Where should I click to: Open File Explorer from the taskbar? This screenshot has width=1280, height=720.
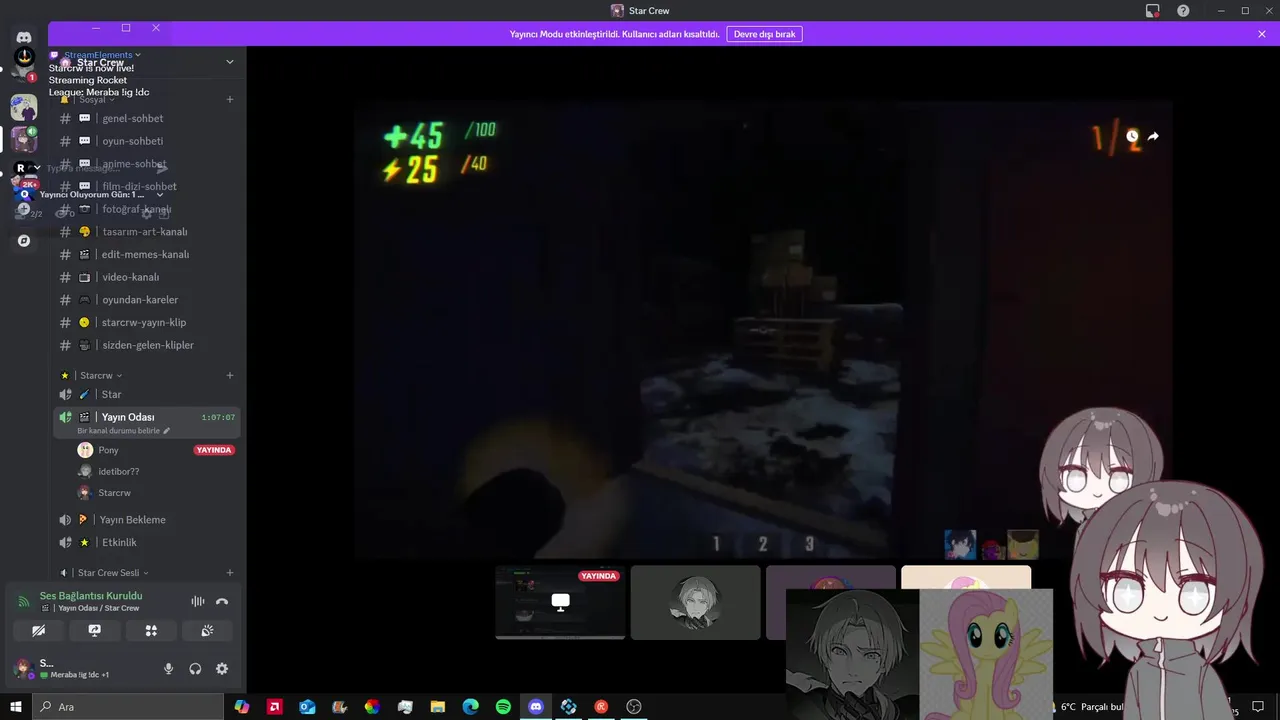tap(438, 707)
